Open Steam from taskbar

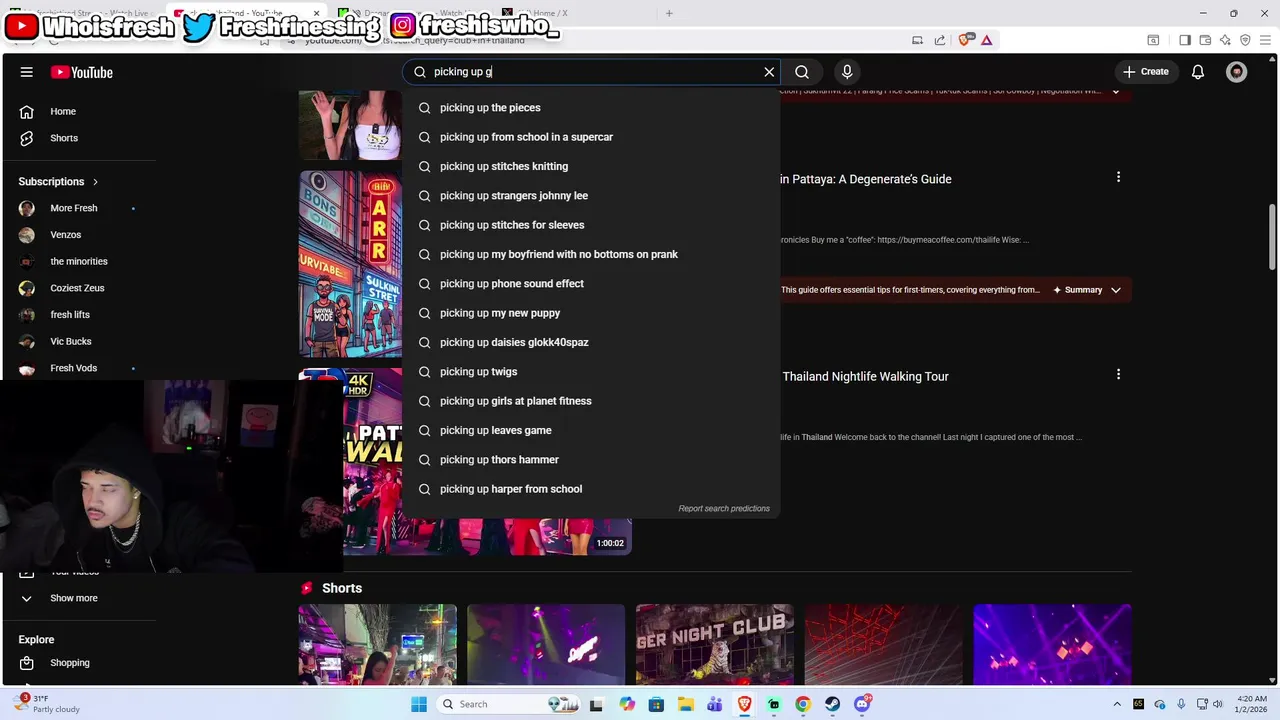click(x=832, y=704)
